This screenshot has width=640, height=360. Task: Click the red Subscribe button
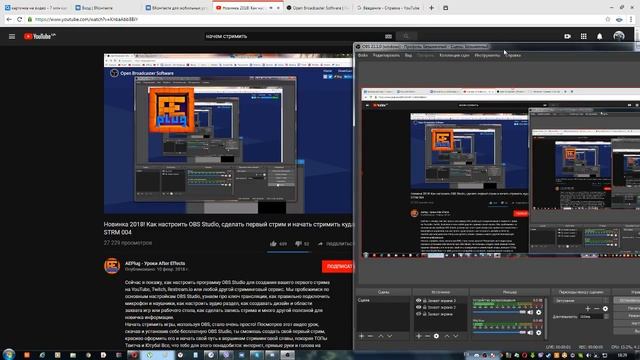click(338, 266)
